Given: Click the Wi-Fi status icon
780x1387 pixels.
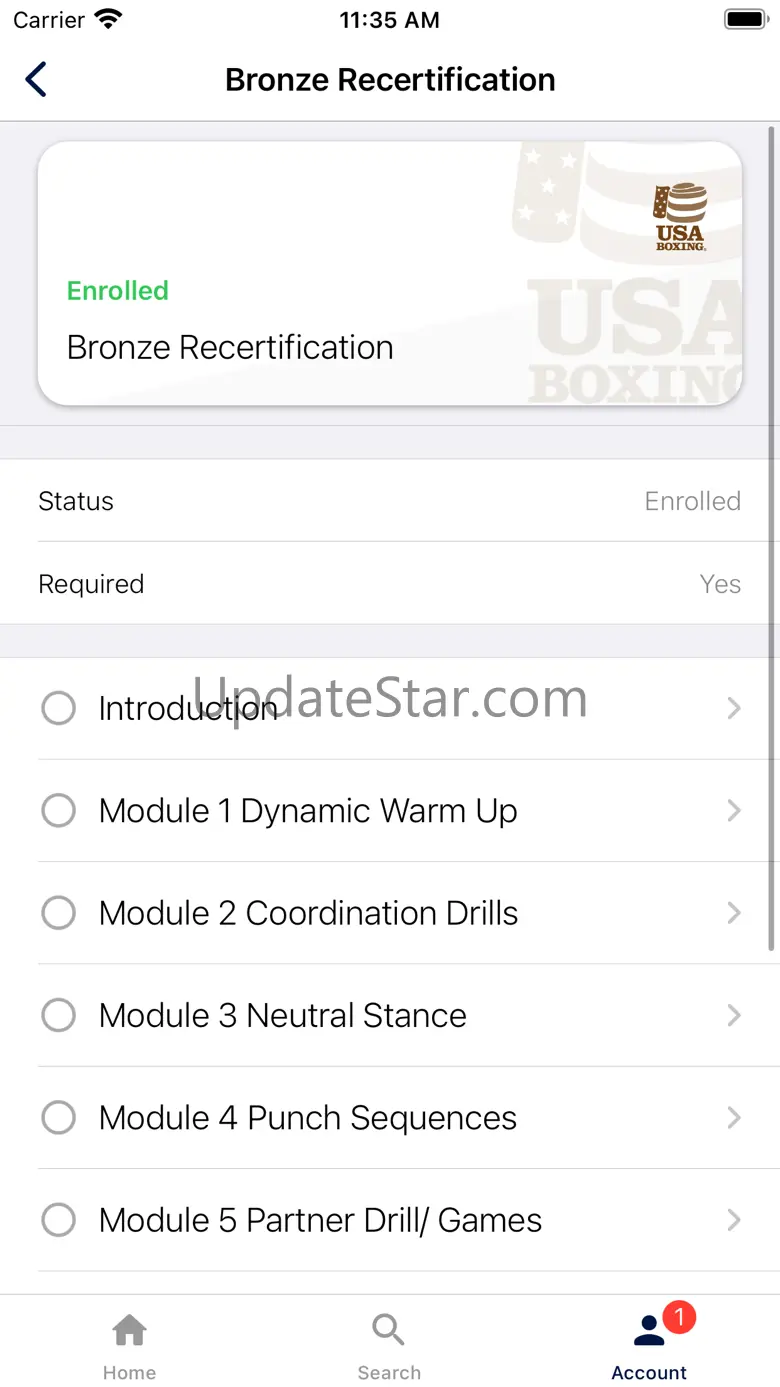Looking at the screenshot, I should coord(108,19).
